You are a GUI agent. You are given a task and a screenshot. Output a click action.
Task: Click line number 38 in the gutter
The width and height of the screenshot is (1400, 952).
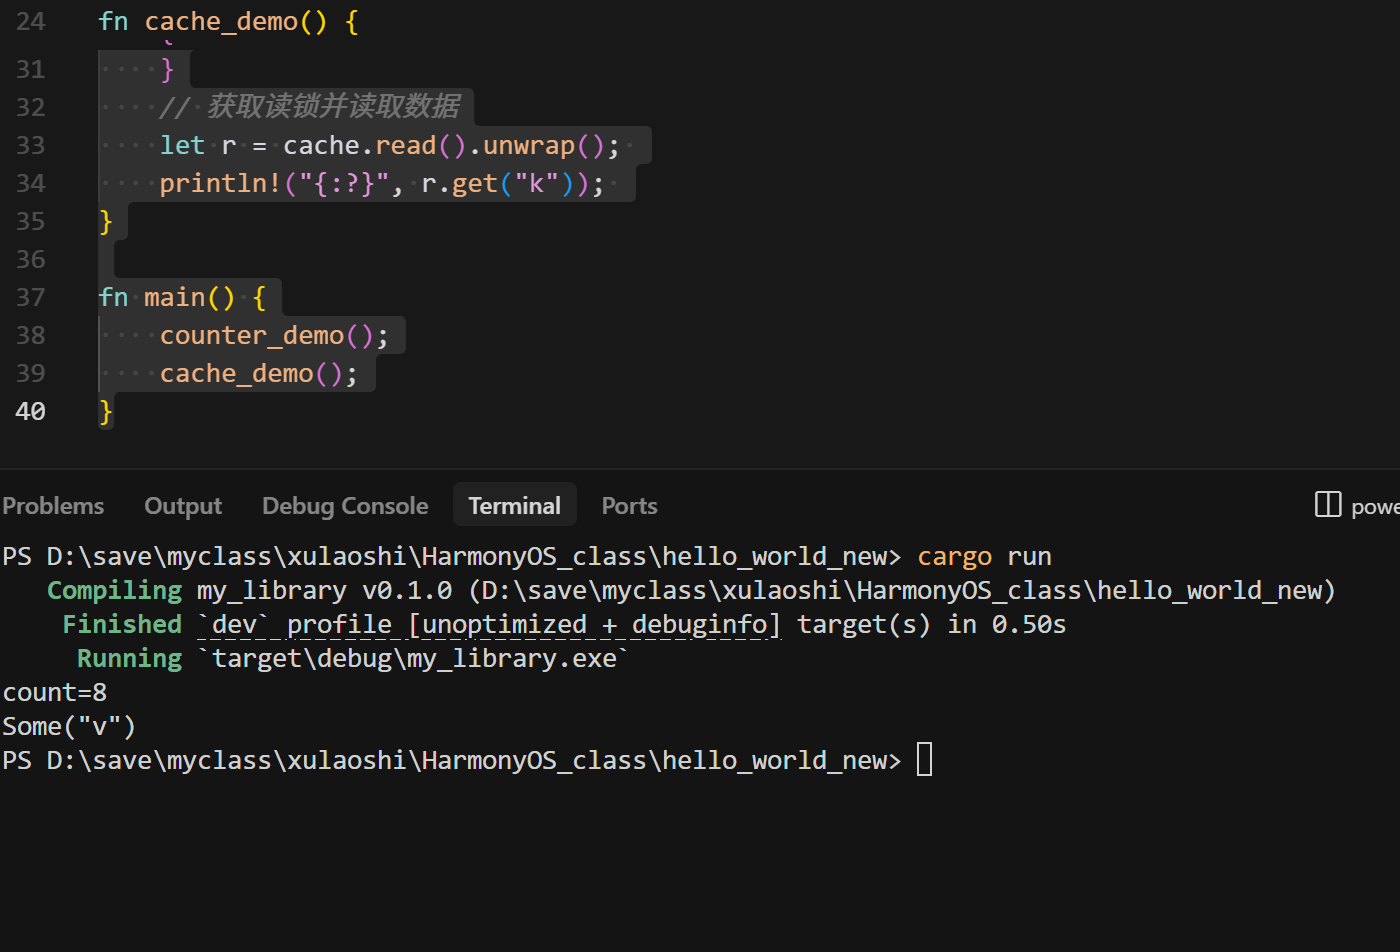point(31,336)
